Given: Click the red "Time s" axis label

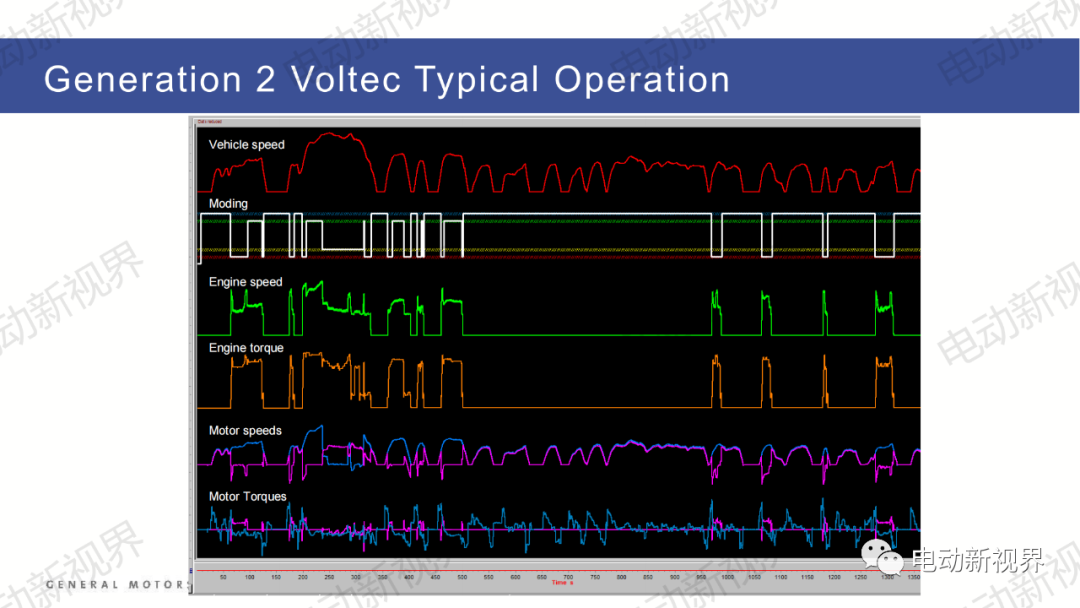Looking at the screenshot, I should [562, 583].
